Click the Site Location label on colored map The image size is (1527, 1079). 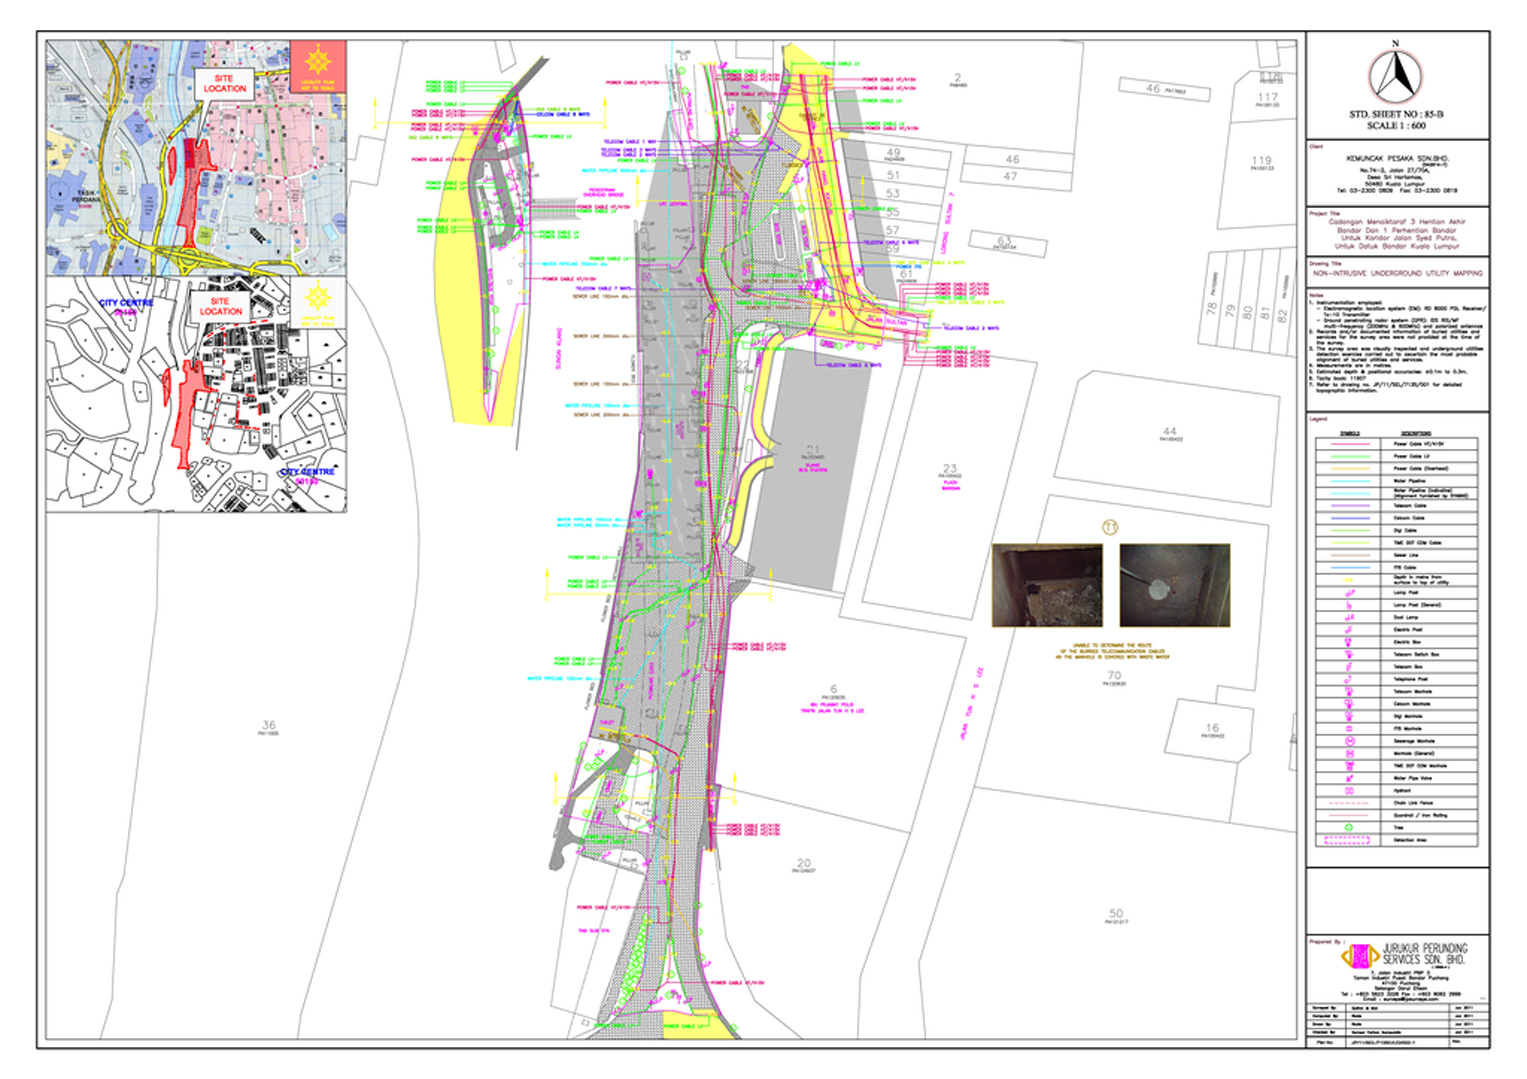[x=224, y=83]
